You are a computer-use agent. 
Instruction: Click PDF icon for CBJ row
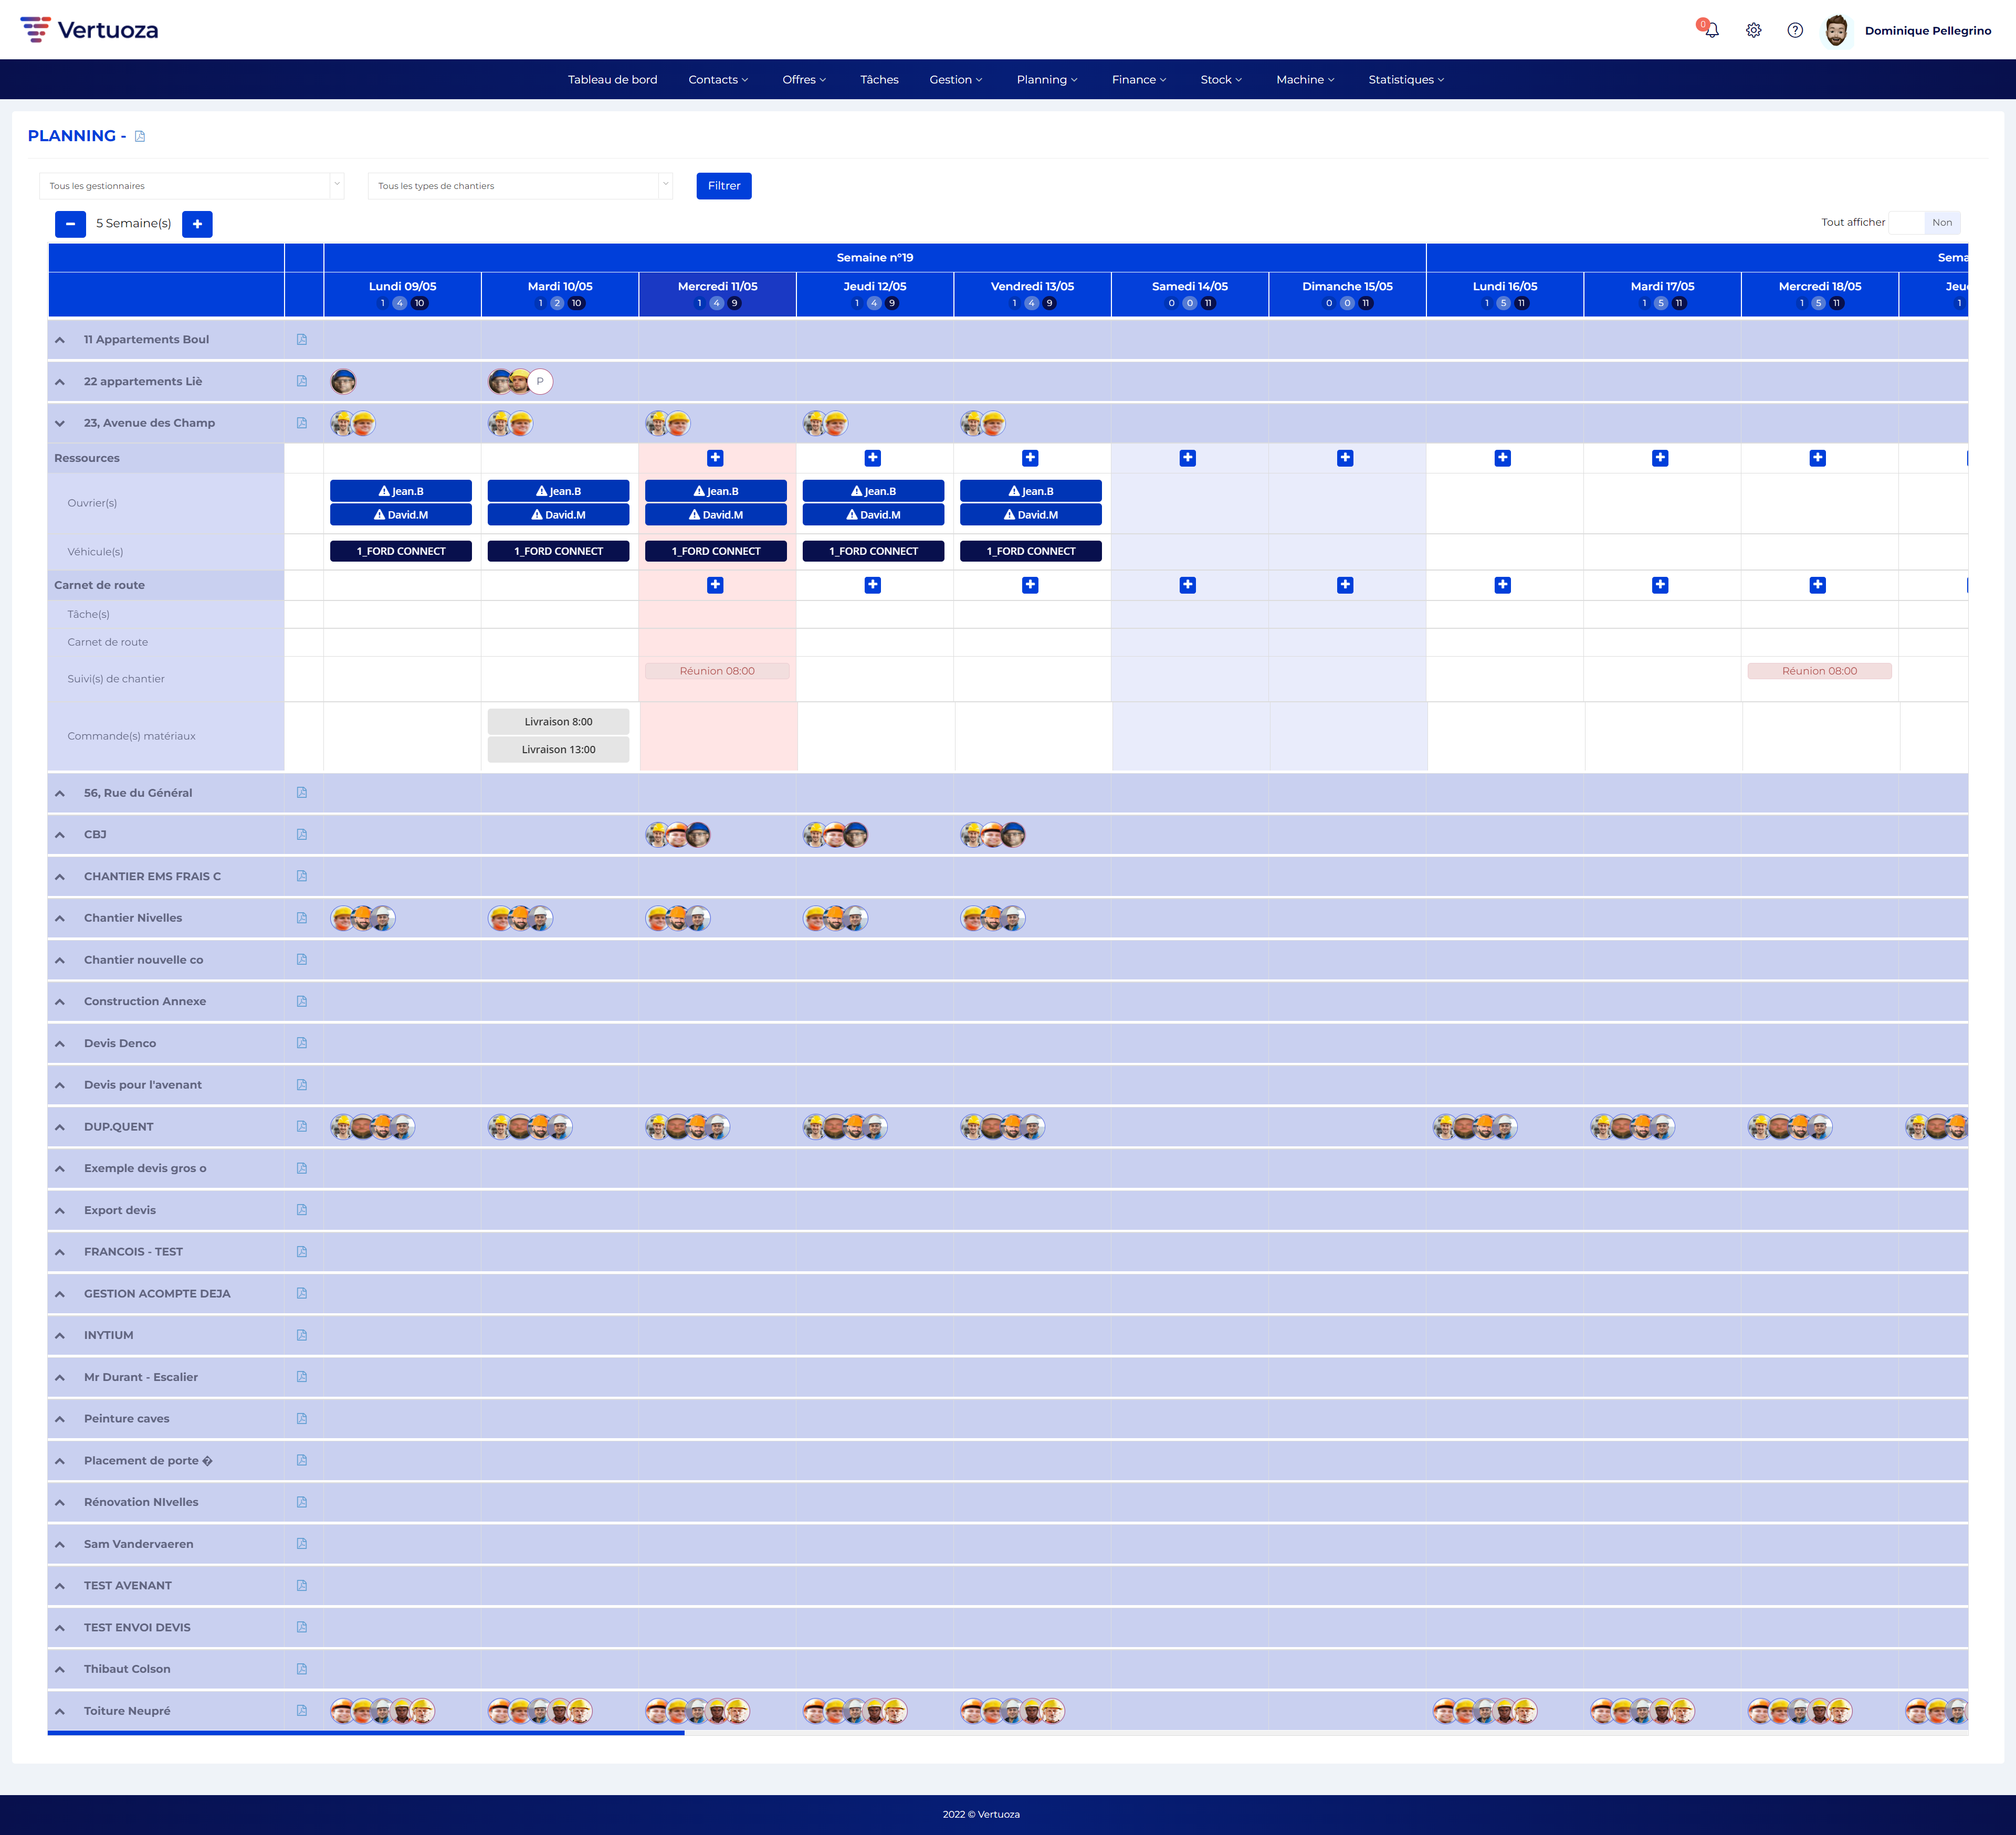coord(302,835)
